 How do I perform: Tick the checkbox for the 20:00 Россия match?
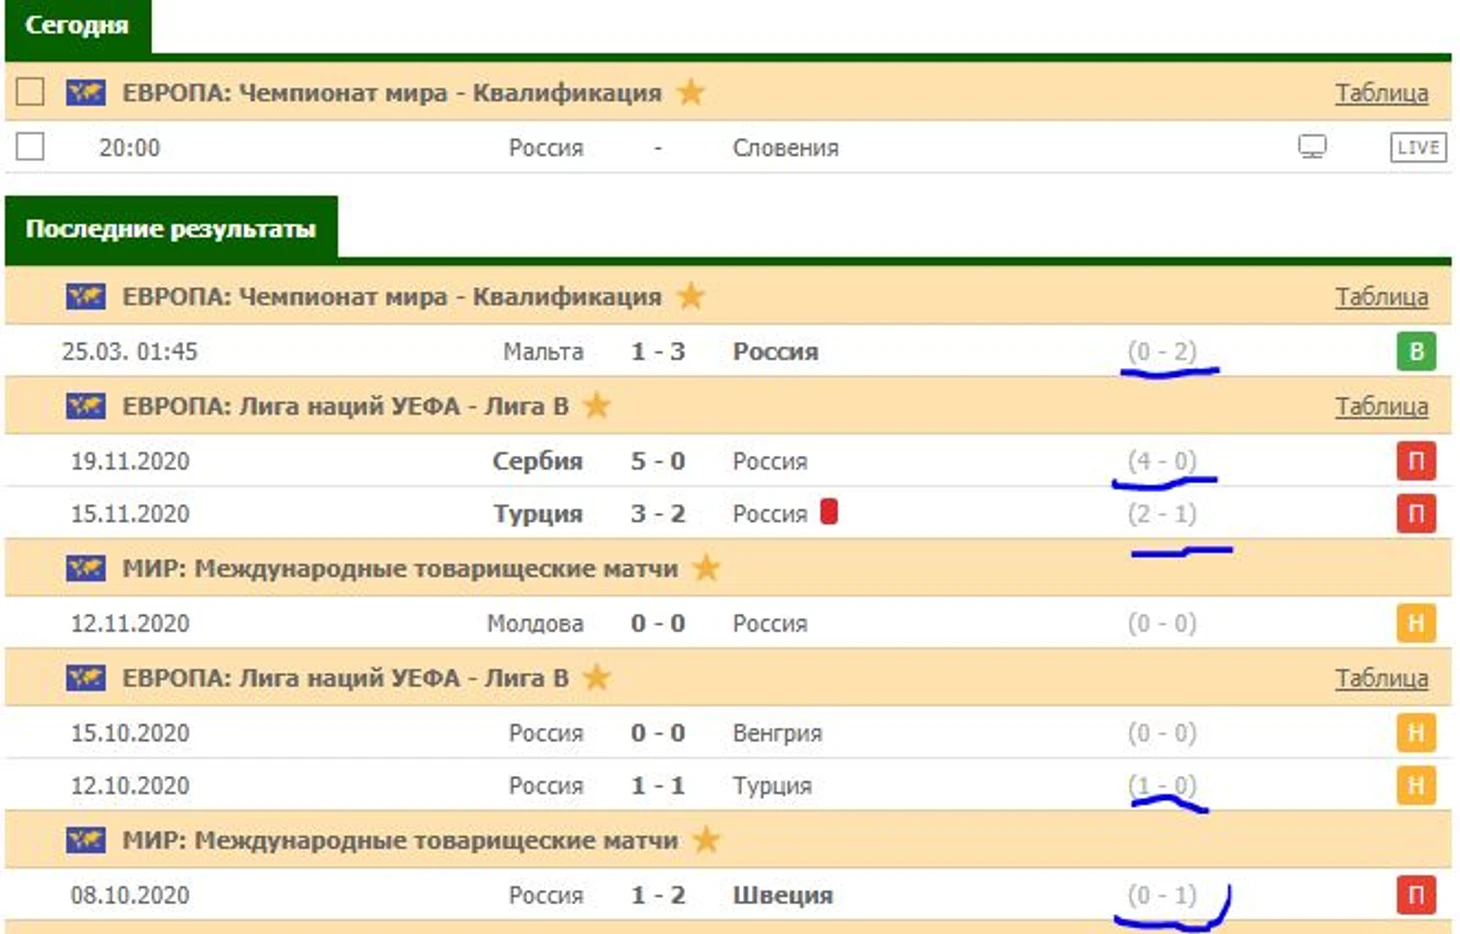point(30,147)
